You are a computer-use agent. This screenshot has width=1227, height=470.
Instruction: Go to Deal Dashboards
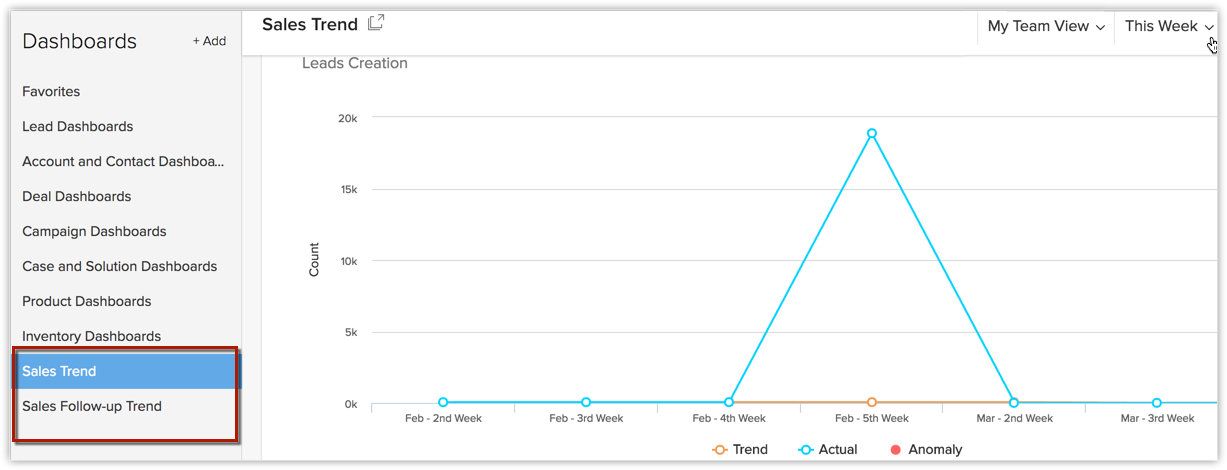point(76,196)
